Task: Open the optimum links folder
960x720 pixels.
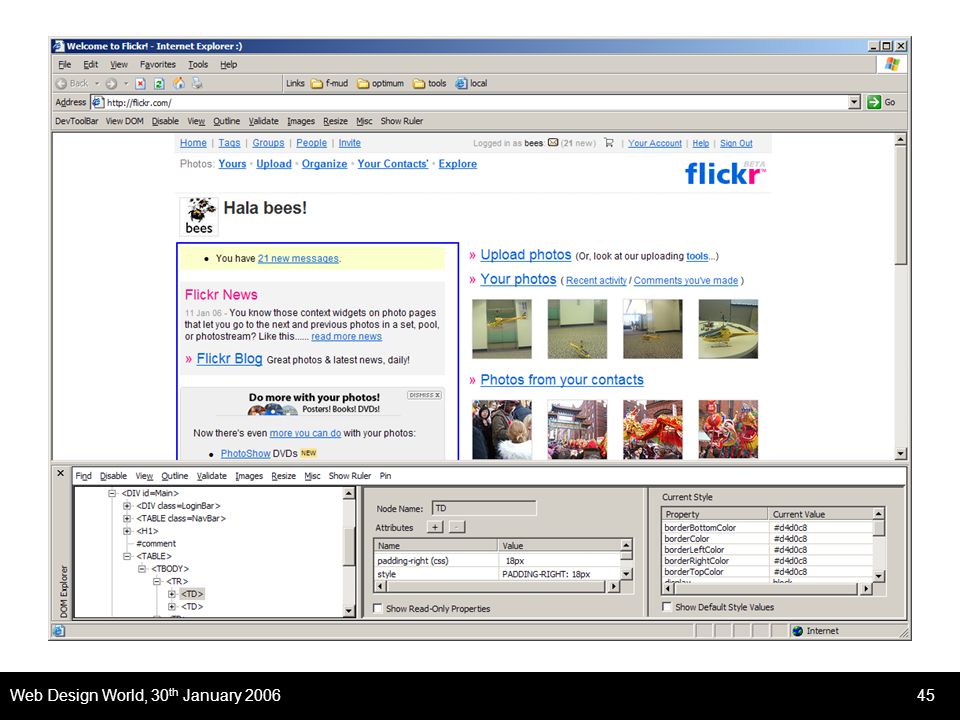Action: click(381, 83)
